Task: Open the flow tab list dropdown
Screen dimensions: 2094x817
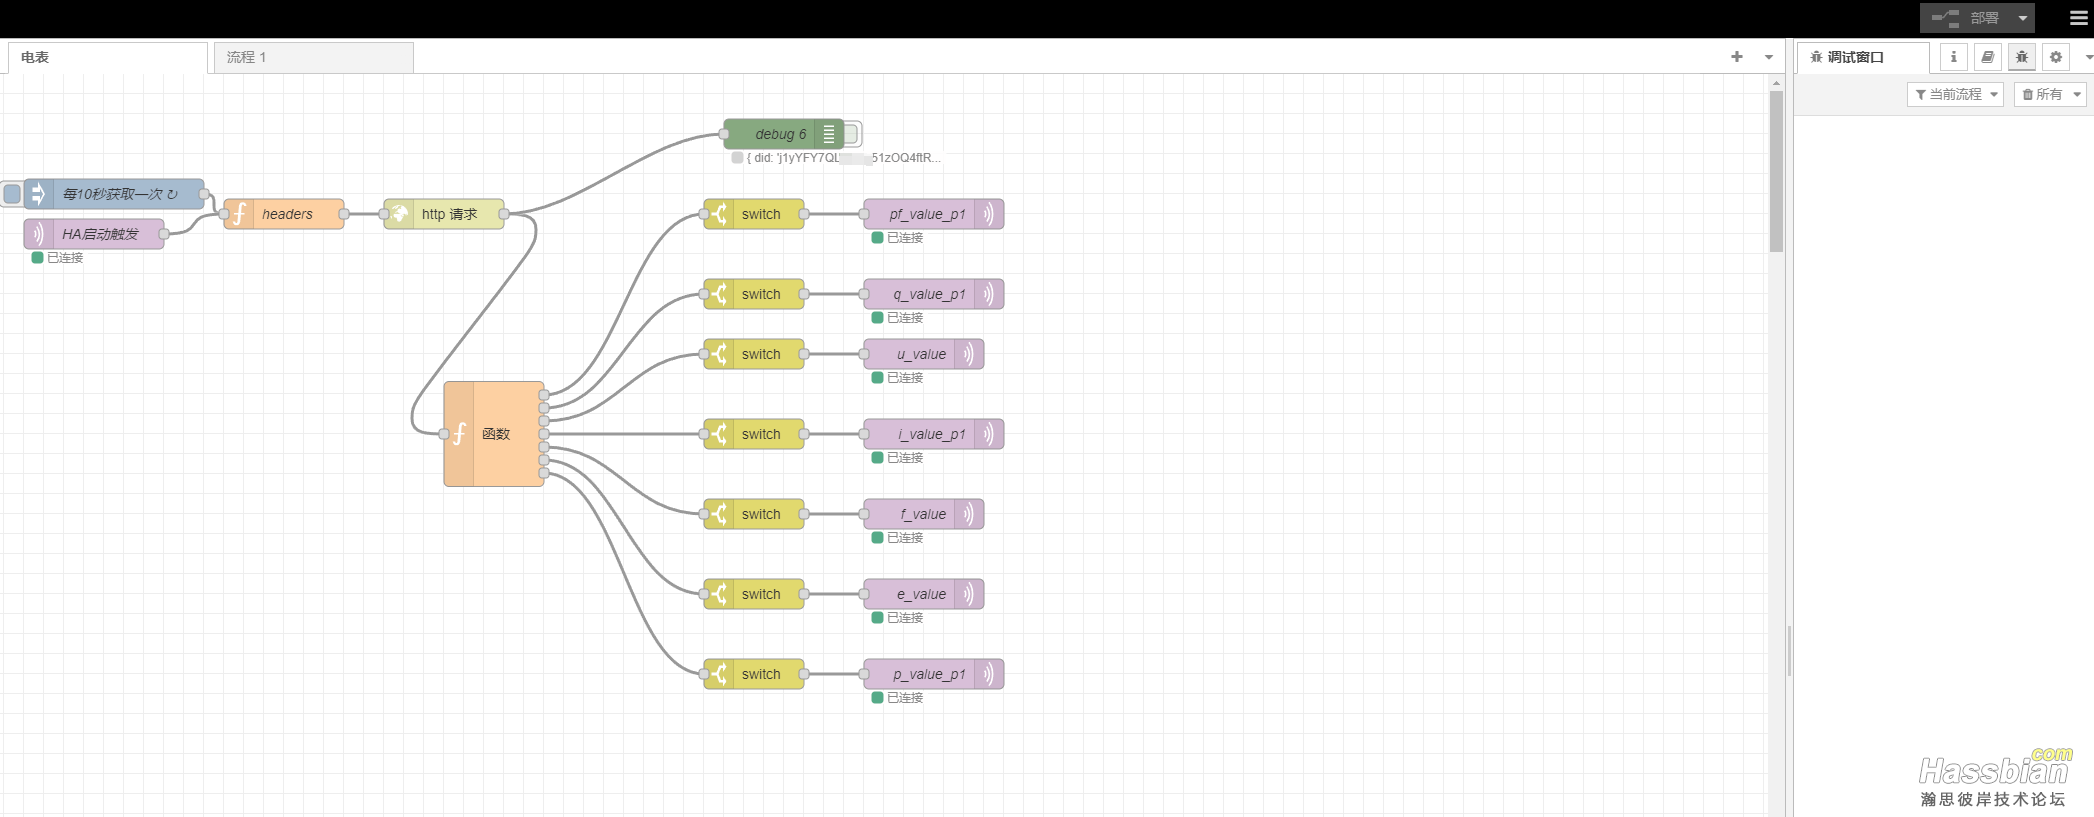Action: click(x=1769, y=57)
